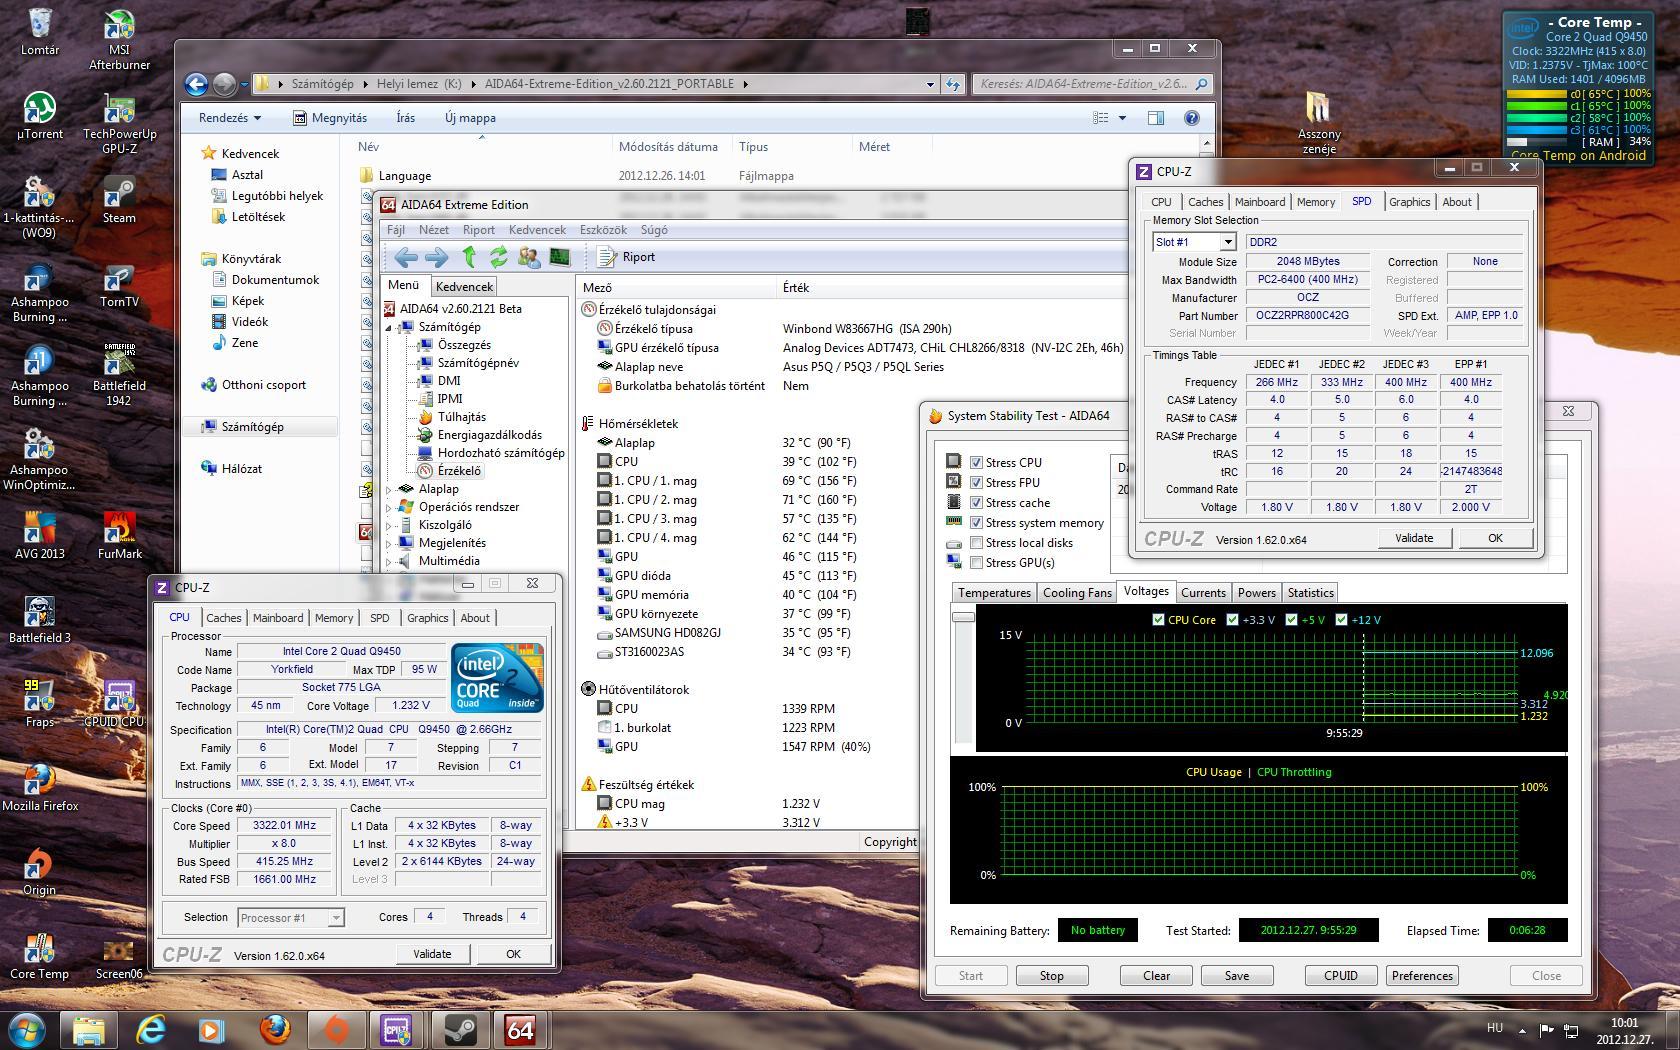This screenshot has width=1680, height=1050.
Task: Open Internet Explorer from the taskbar
Action: 150,1029
